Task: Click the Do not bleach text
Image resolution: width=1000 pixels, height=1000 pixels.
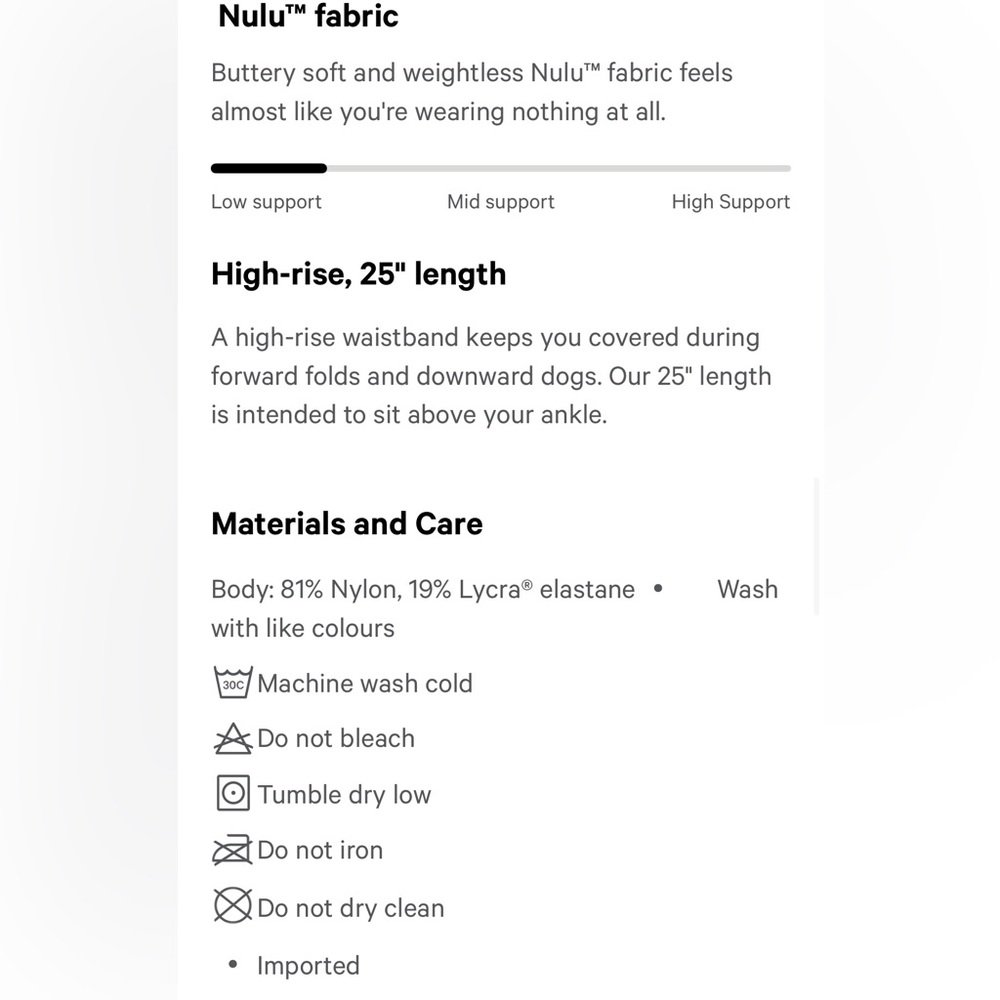Action: (x=336, y=739)
